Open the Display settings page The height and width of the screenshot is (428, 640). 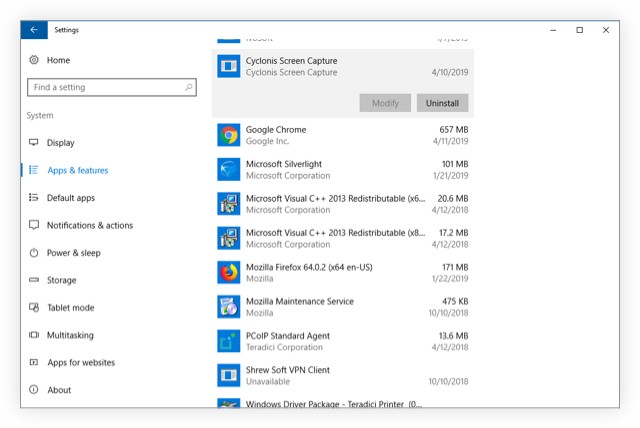[x=60, y=143]
